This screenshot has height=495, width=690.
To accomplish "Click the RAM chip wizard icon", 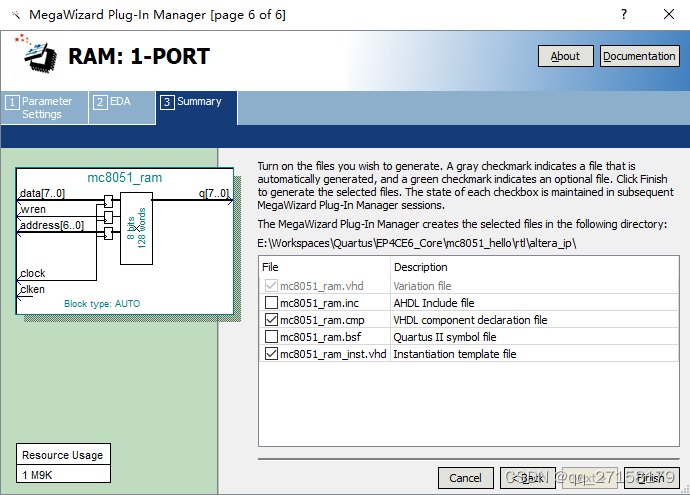I will point(36,54).
